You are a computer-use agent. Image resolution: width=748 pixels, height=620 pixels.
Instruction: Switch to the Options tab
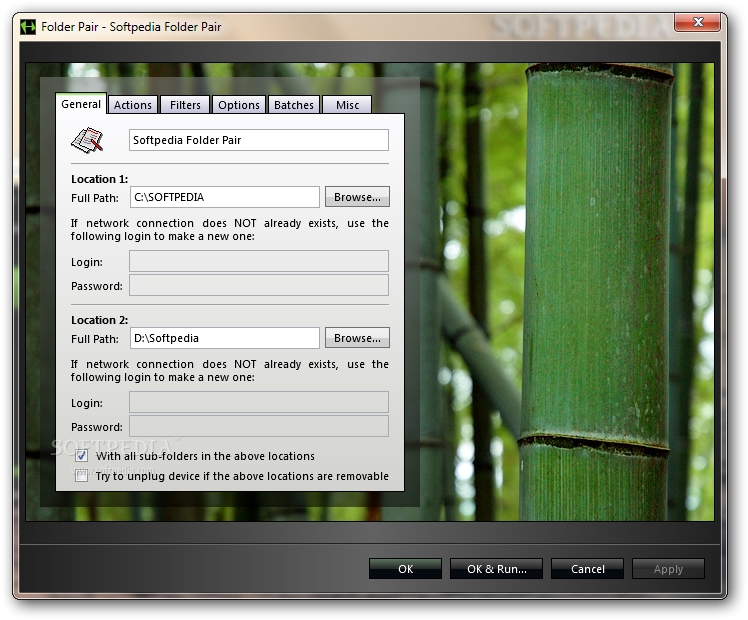click(239, 105)
